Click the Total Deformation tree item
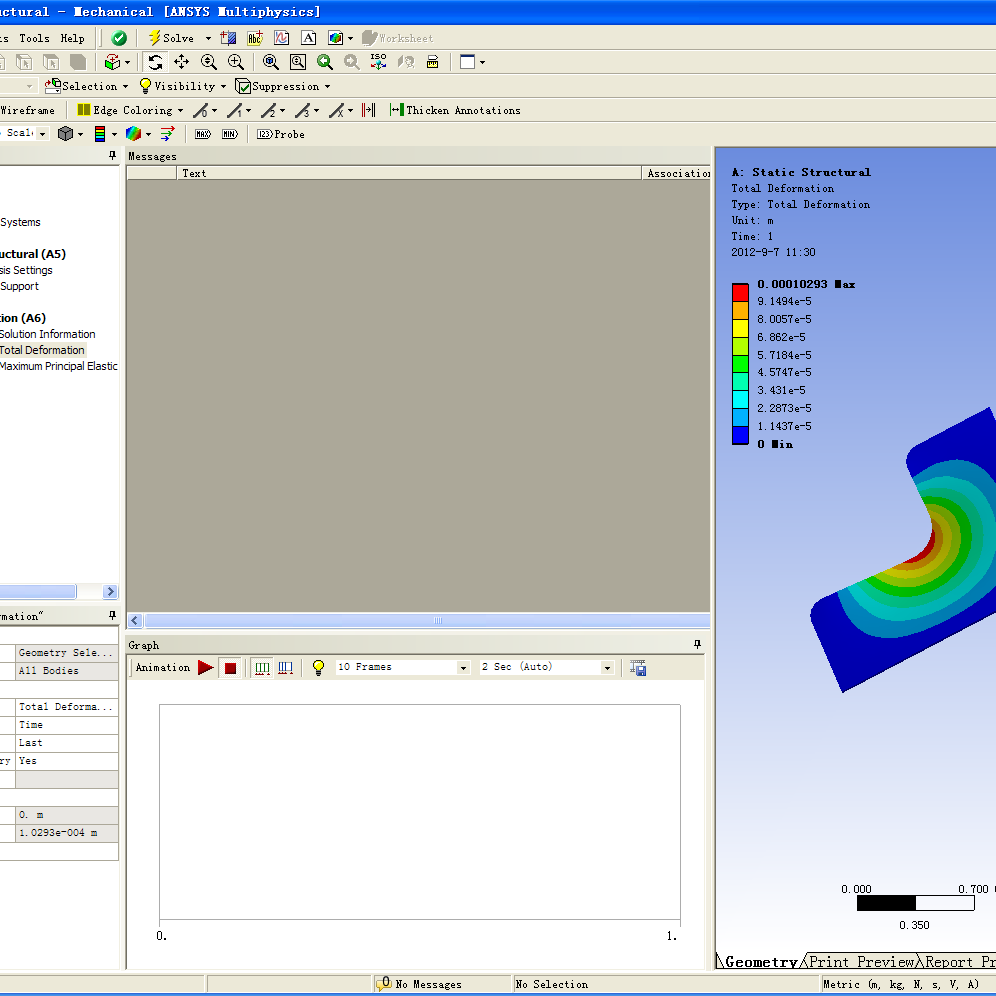Image resolution: width=996 pixels, height=996 pixels. tap(42, 350)
